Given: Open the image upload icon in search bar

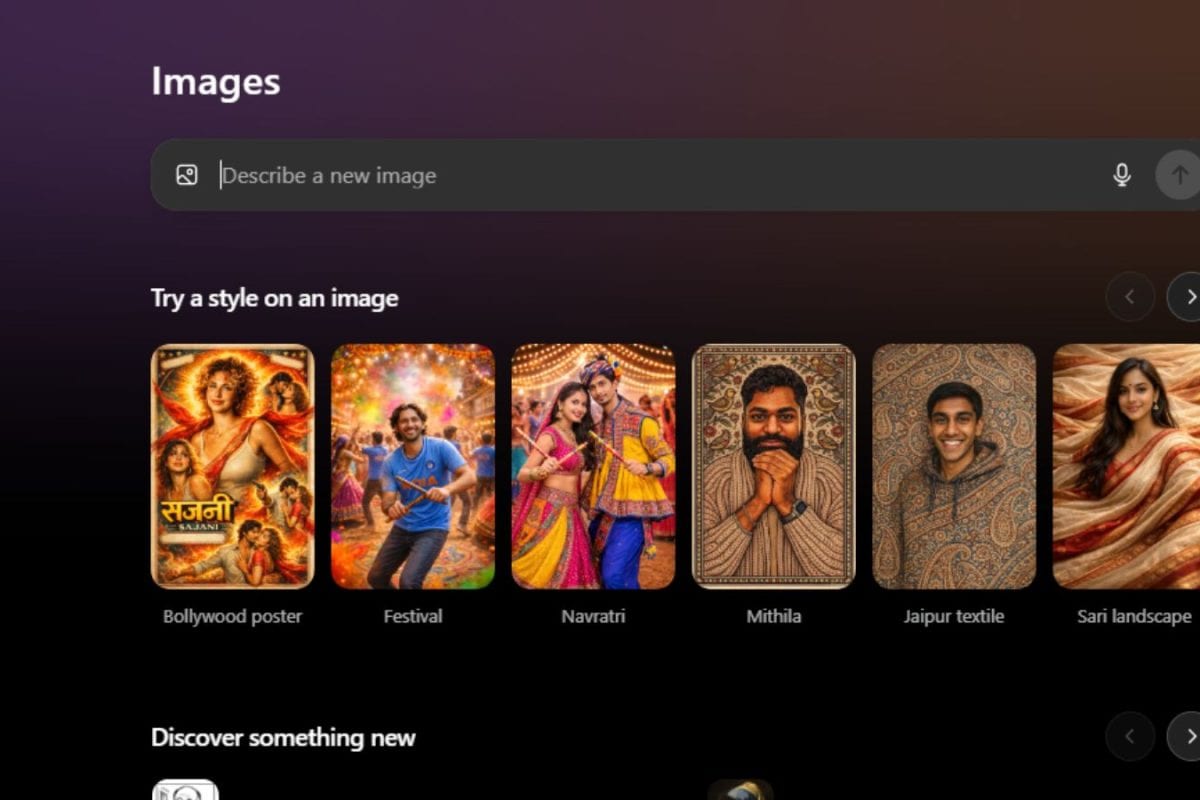Looking at the screenshot, I should coord(188,174).
